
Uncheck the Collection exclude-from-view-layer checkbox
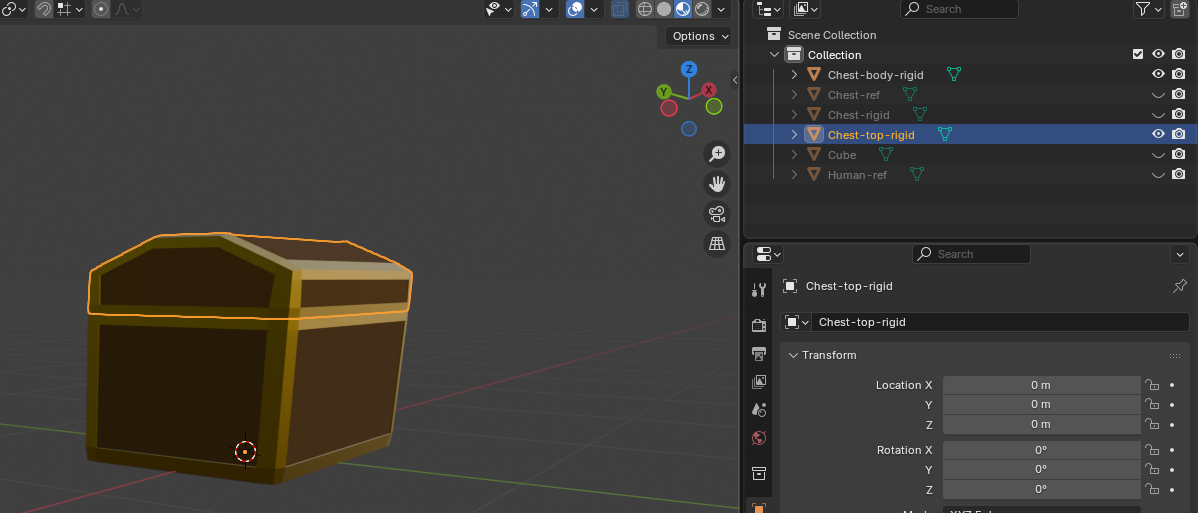tap(1138, 55)
